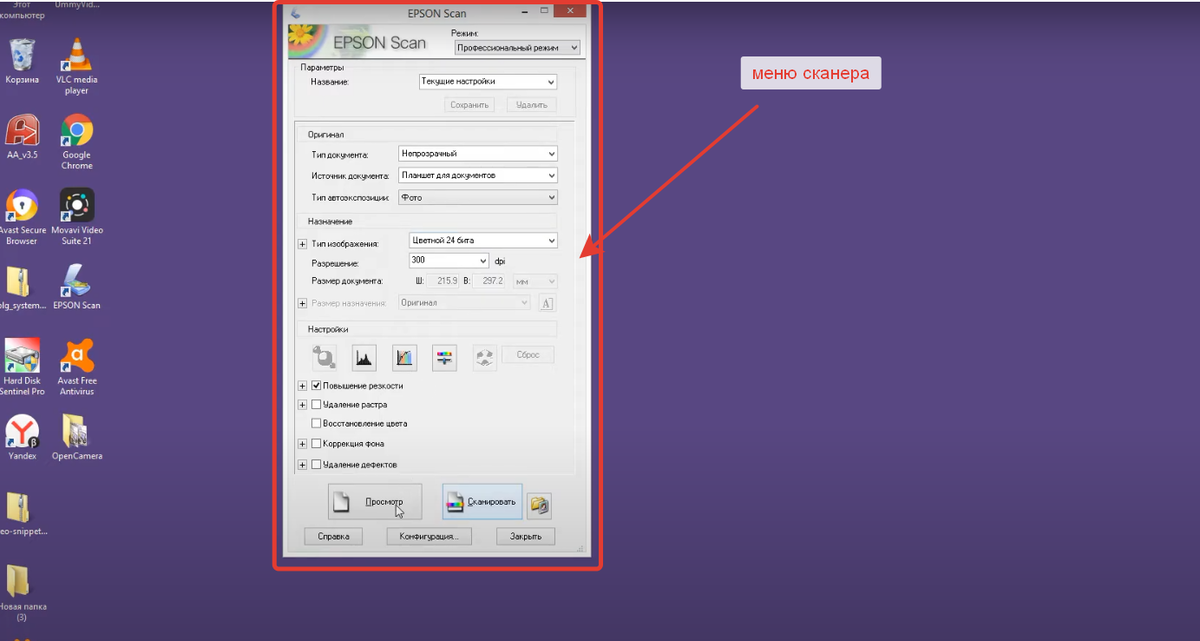
Task: Click the orientation 'A' icon button
Action: [547, 303]
